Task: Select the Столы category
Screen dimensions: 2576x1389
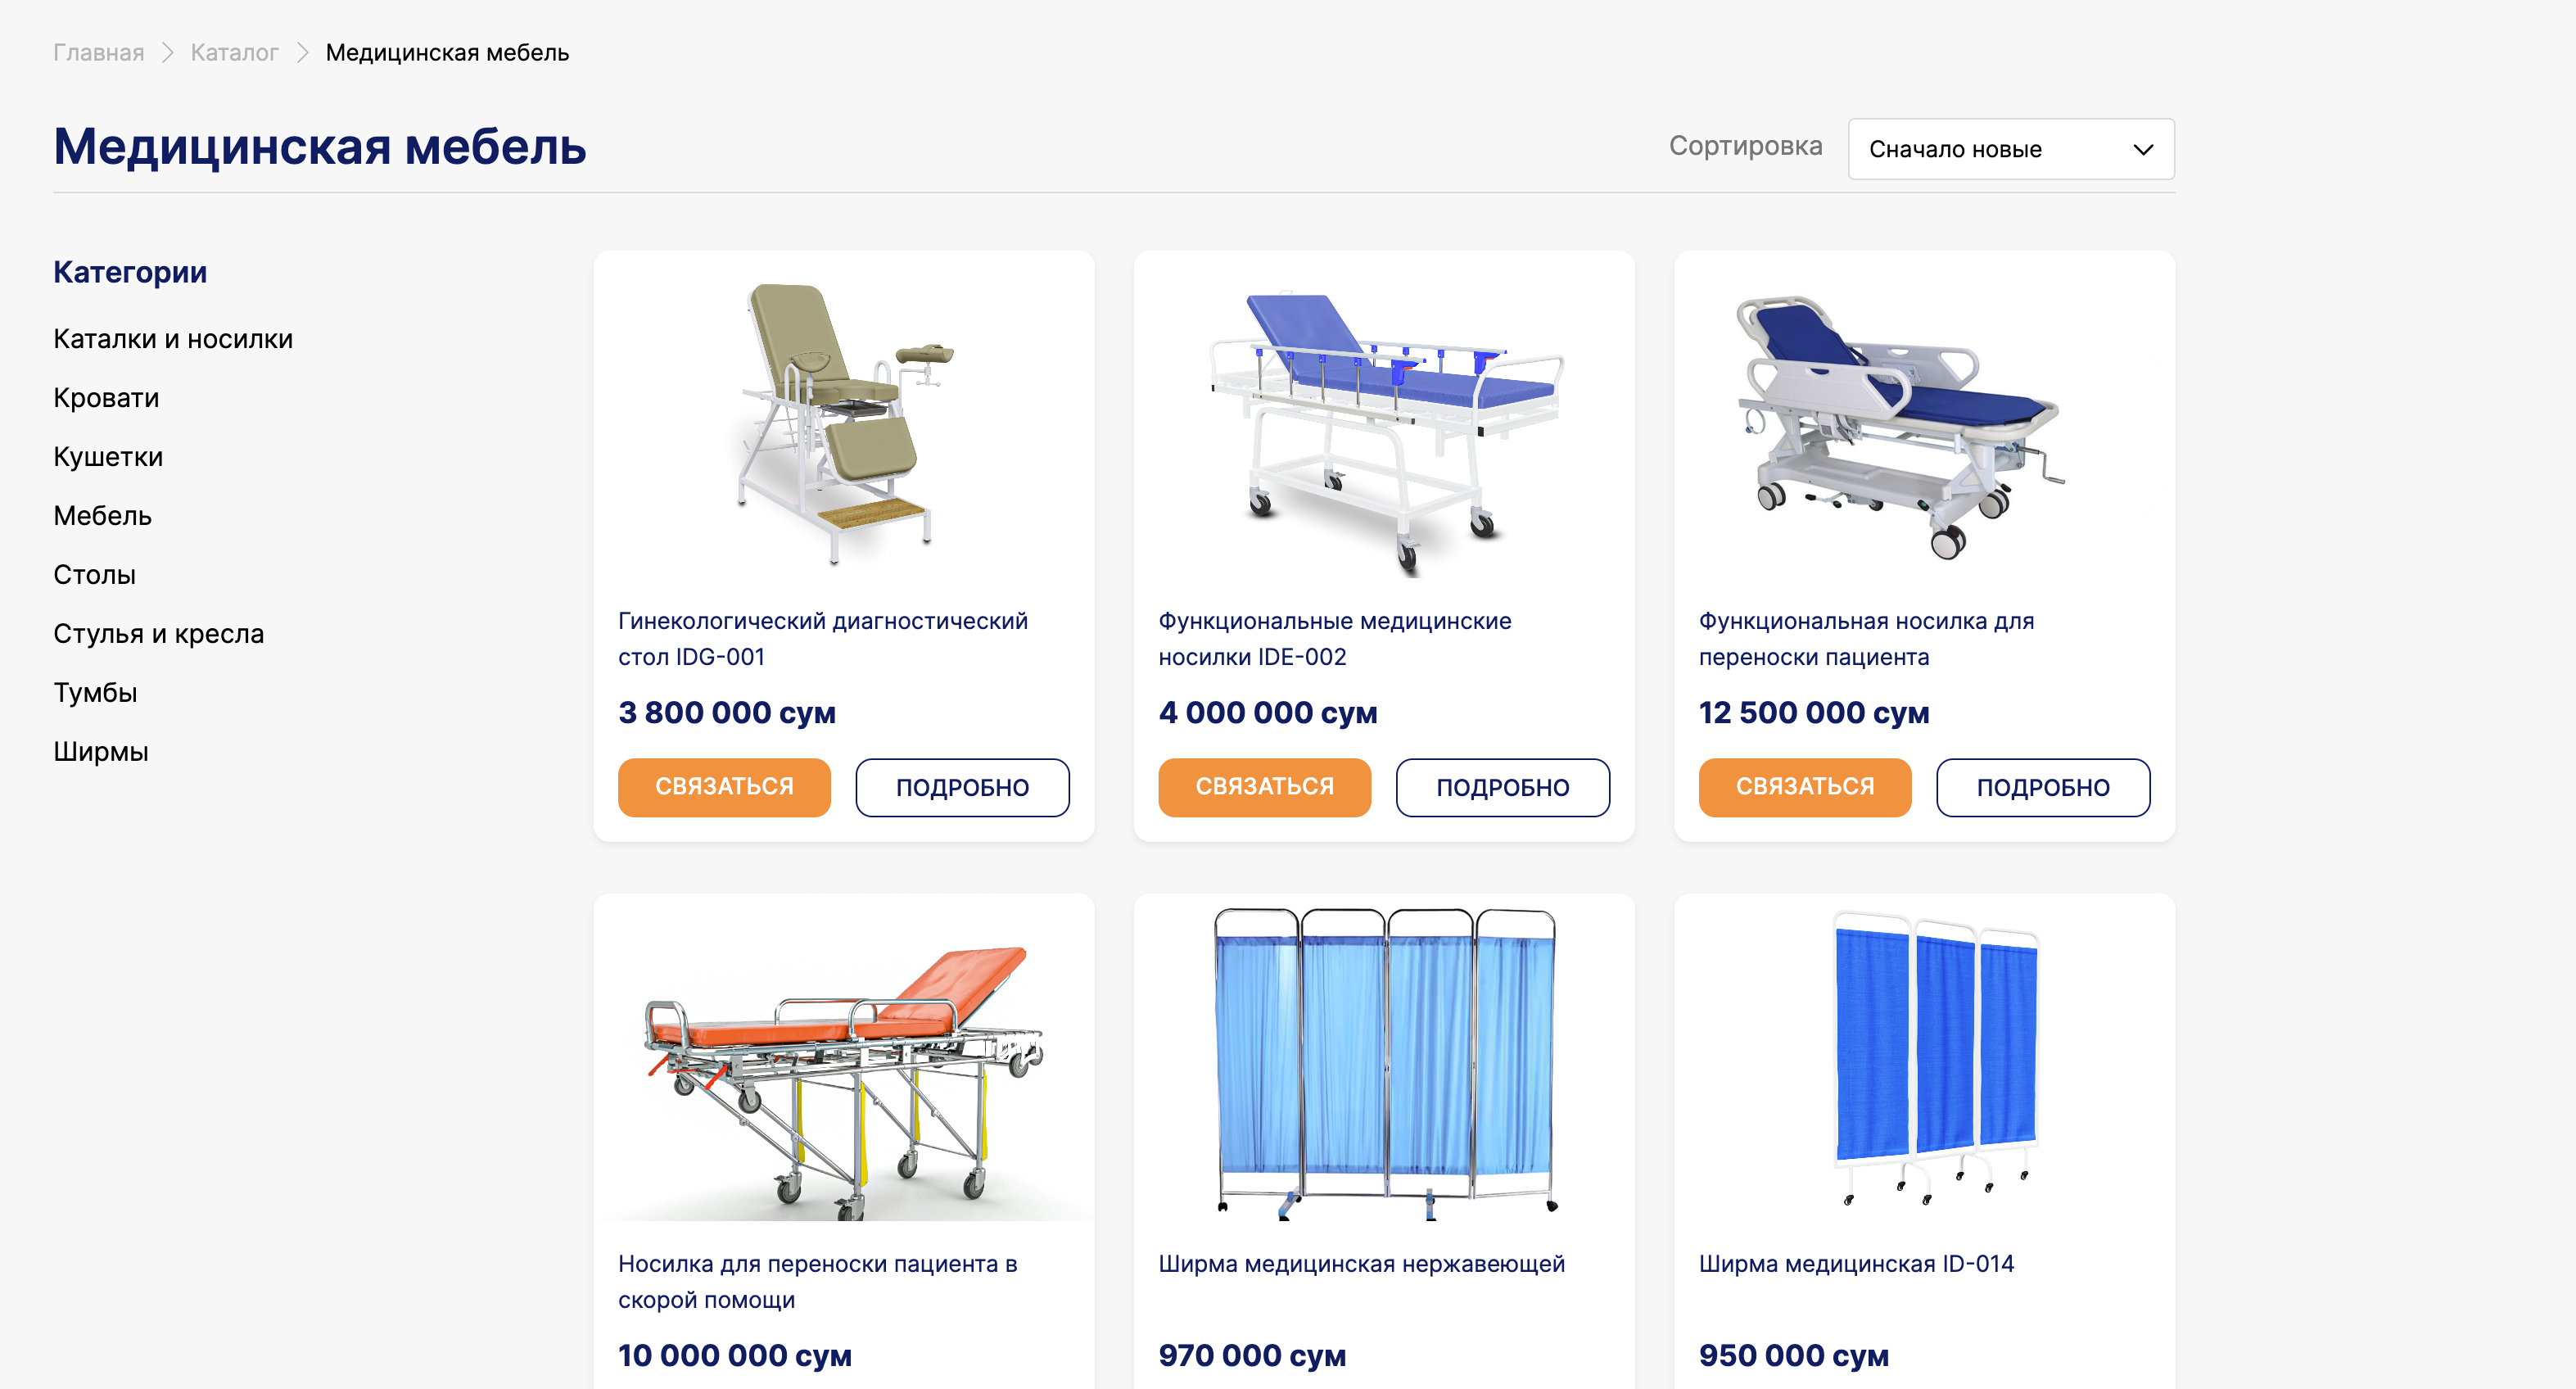Action: tap(94, 575)
